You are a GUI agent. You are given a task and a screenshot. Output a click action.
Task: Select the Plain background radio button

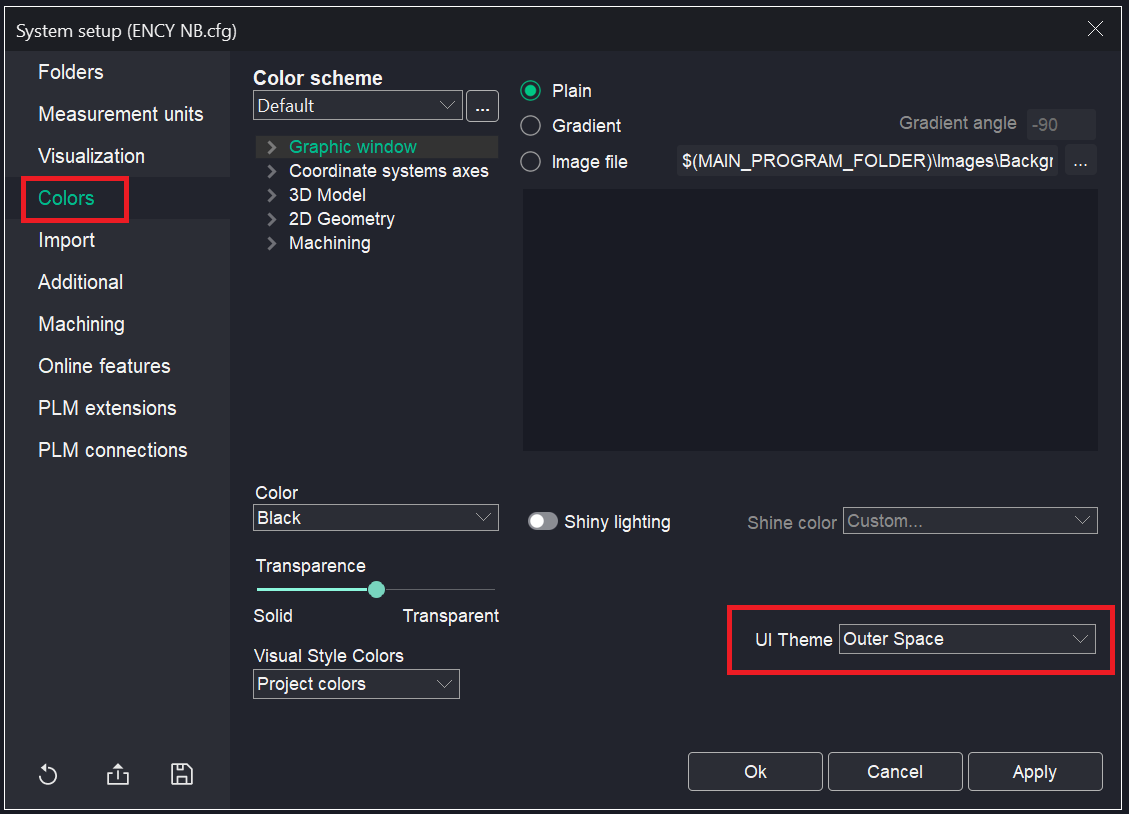point(531,91)
